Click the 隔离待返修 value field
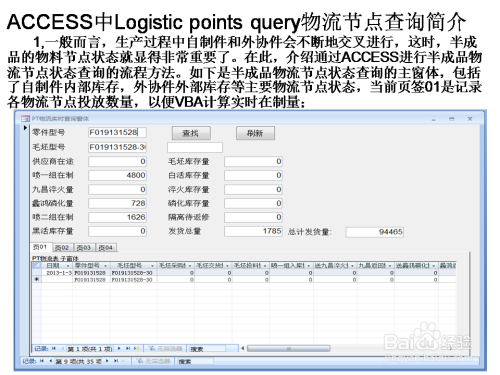This screenshot has width=500, height=375. pyautogui.click(x=253, y=217)
